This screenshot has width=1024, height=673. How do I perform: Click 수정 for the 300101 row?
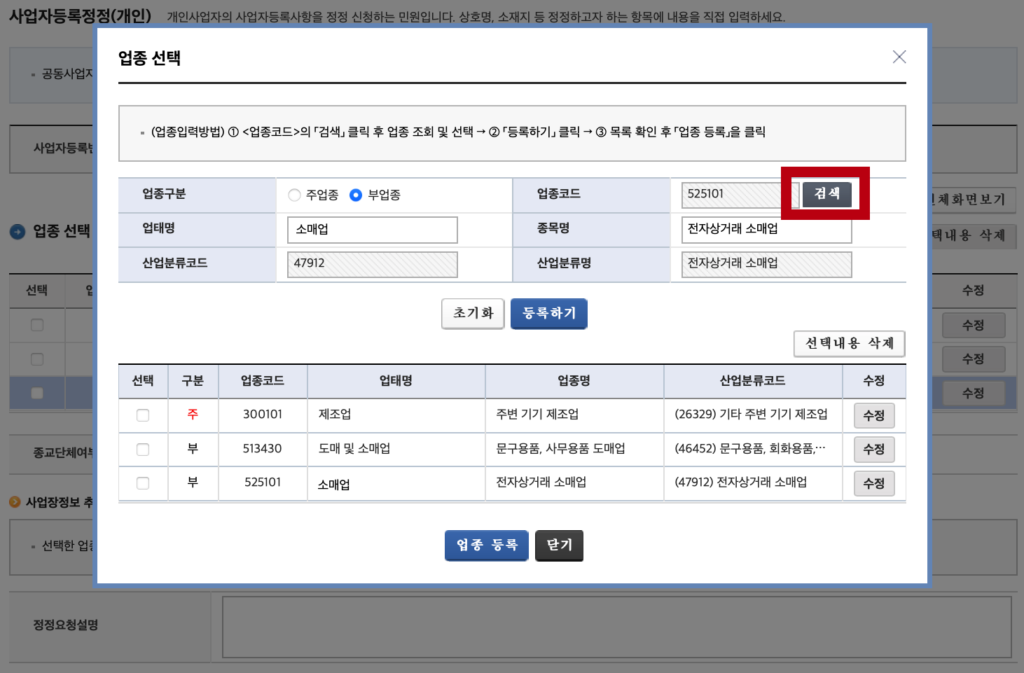873,415
